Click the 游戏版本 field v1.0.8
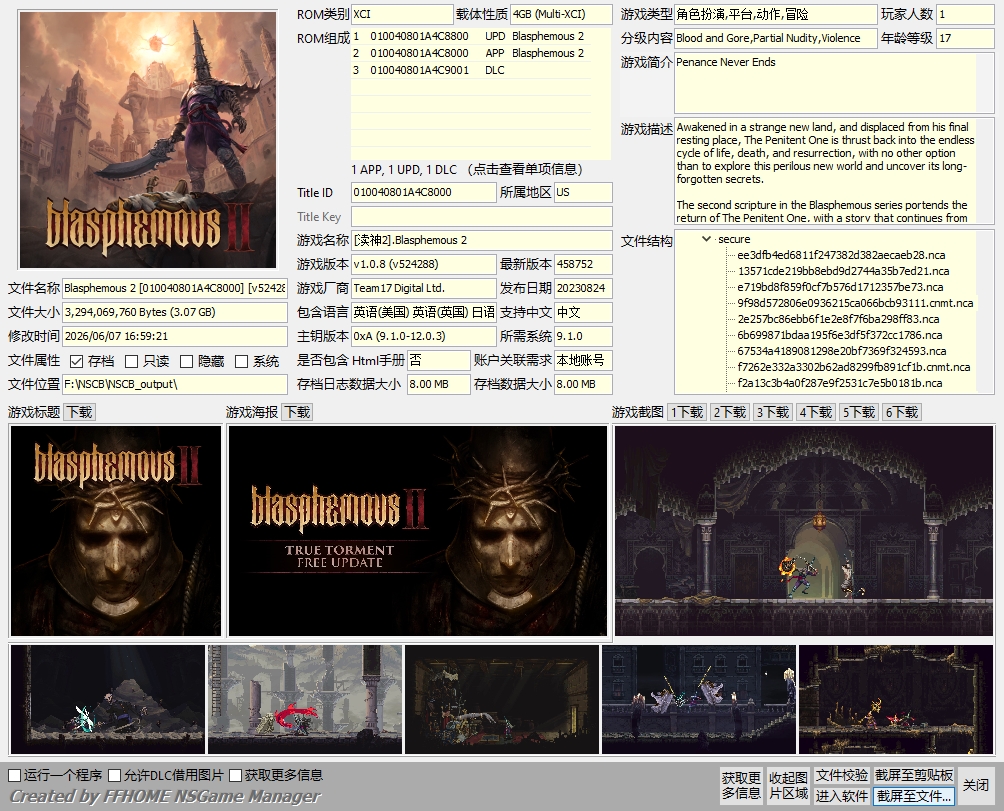The height and width of the screenshot is (811, 1004). (x=423, y=264)
